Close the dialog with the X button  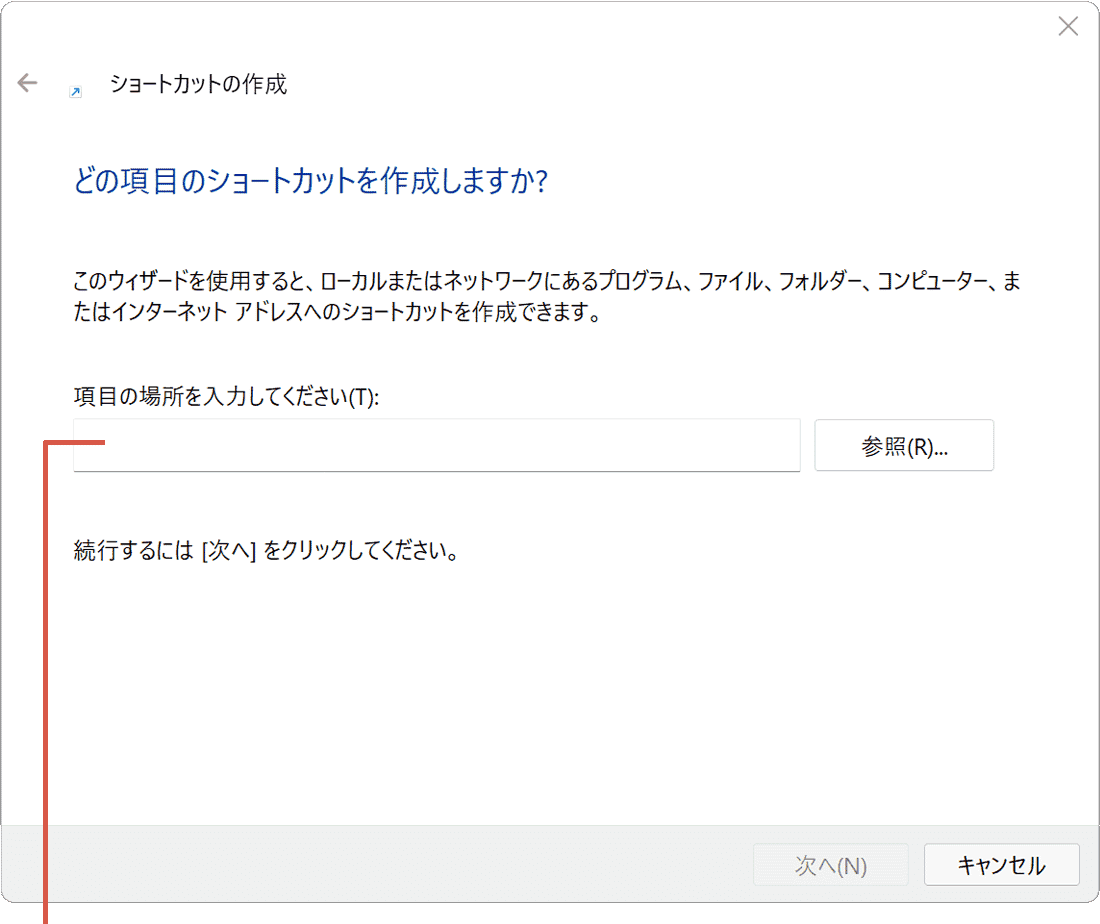click(1068, 26)
